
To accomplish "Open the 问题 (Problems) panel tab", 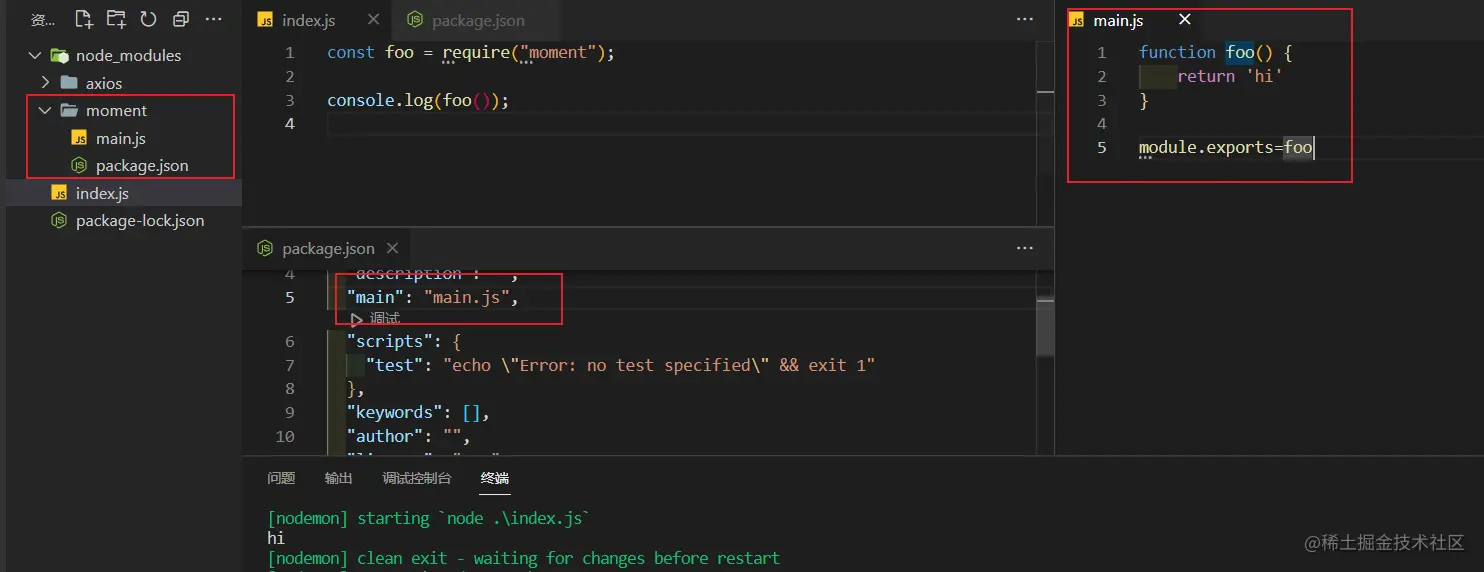I will tap(281, 479).
